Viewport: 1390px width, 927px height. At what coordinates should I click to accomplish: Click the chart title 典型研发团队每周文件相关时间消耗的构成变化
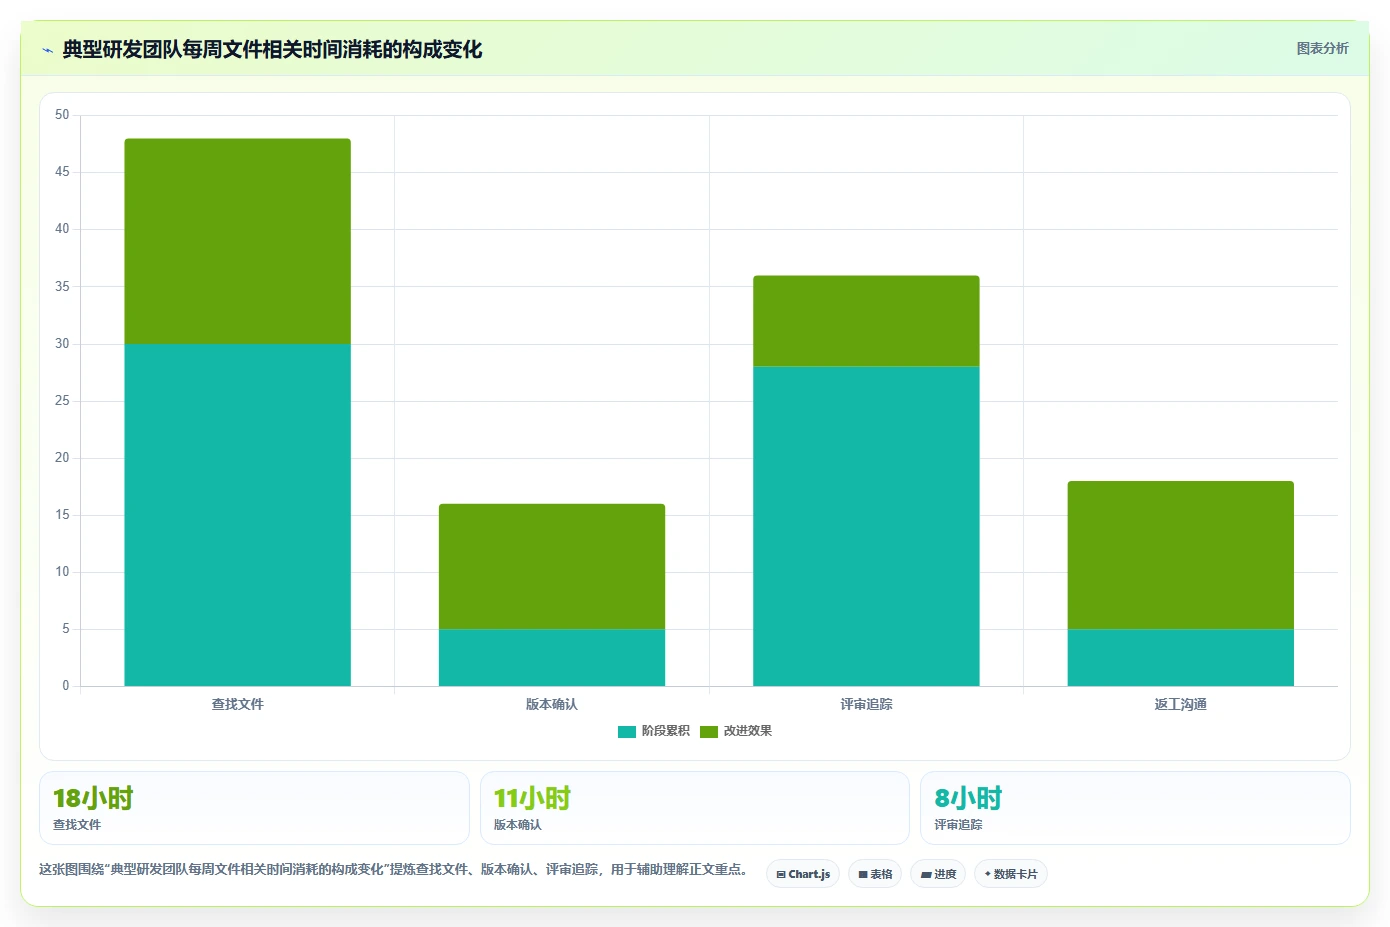272,49
